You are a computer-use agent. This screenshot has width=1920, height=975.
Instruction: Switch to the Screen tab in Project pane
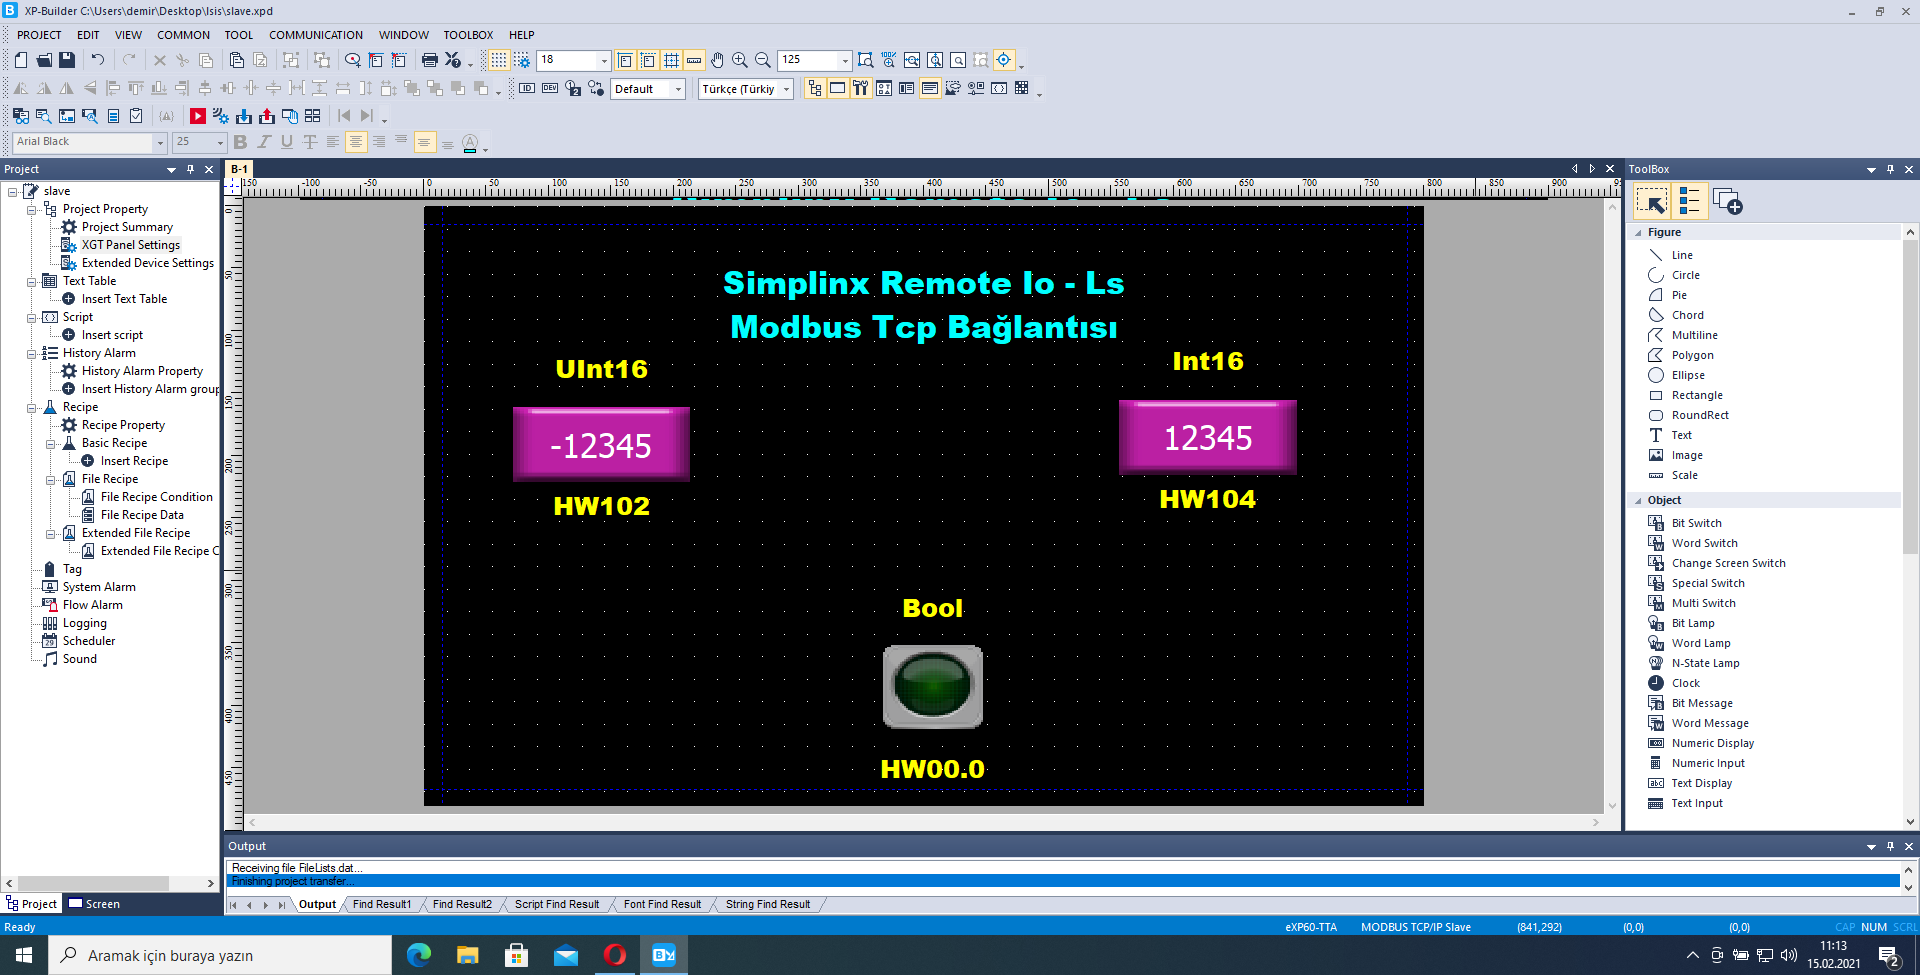click(x=94, y=904)
